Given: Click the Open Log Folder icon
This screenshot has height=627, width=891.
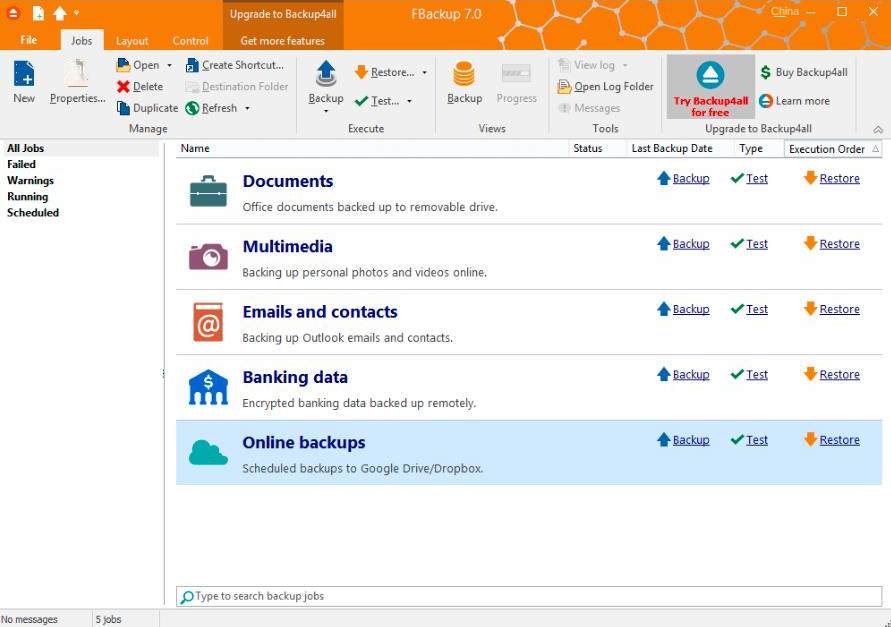Looking at the screenshot, I should [x=564, y=87].
